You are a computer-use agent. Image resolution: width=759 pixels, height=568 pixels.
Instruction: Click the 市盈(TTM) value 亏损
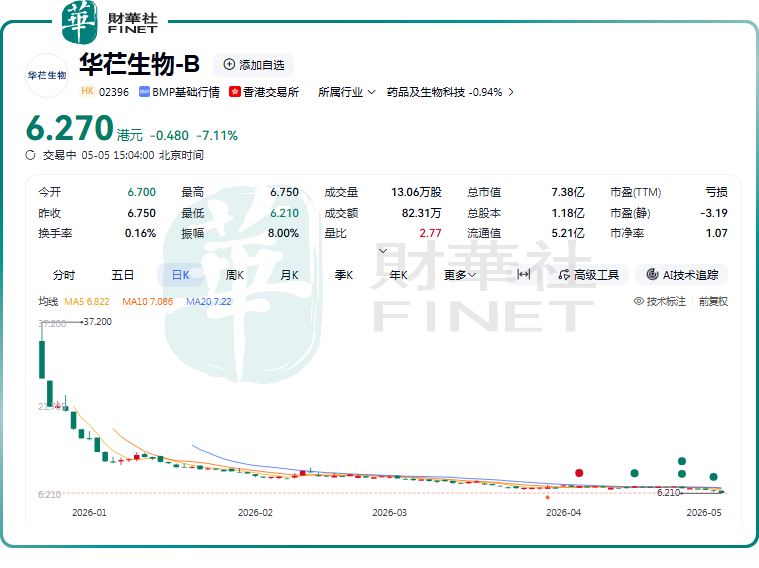click(716, 192)
